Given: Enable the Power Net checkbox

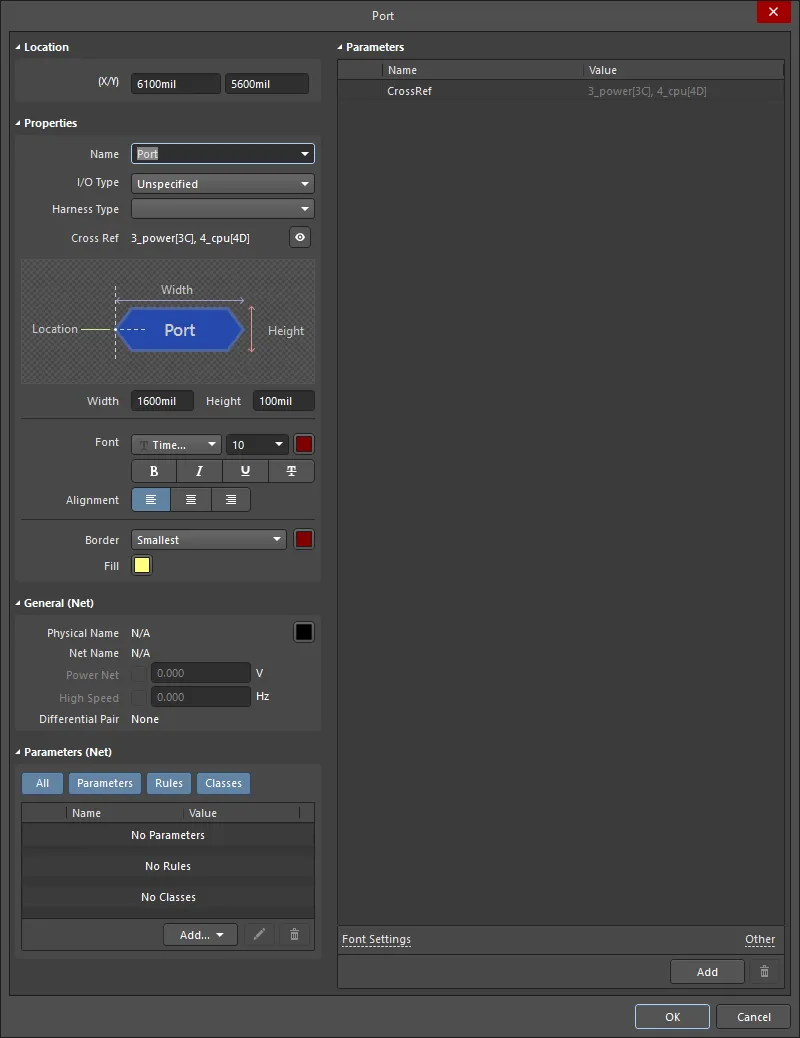Looking at the screenshot, I should pyautogui.click(x=138, y=674).
